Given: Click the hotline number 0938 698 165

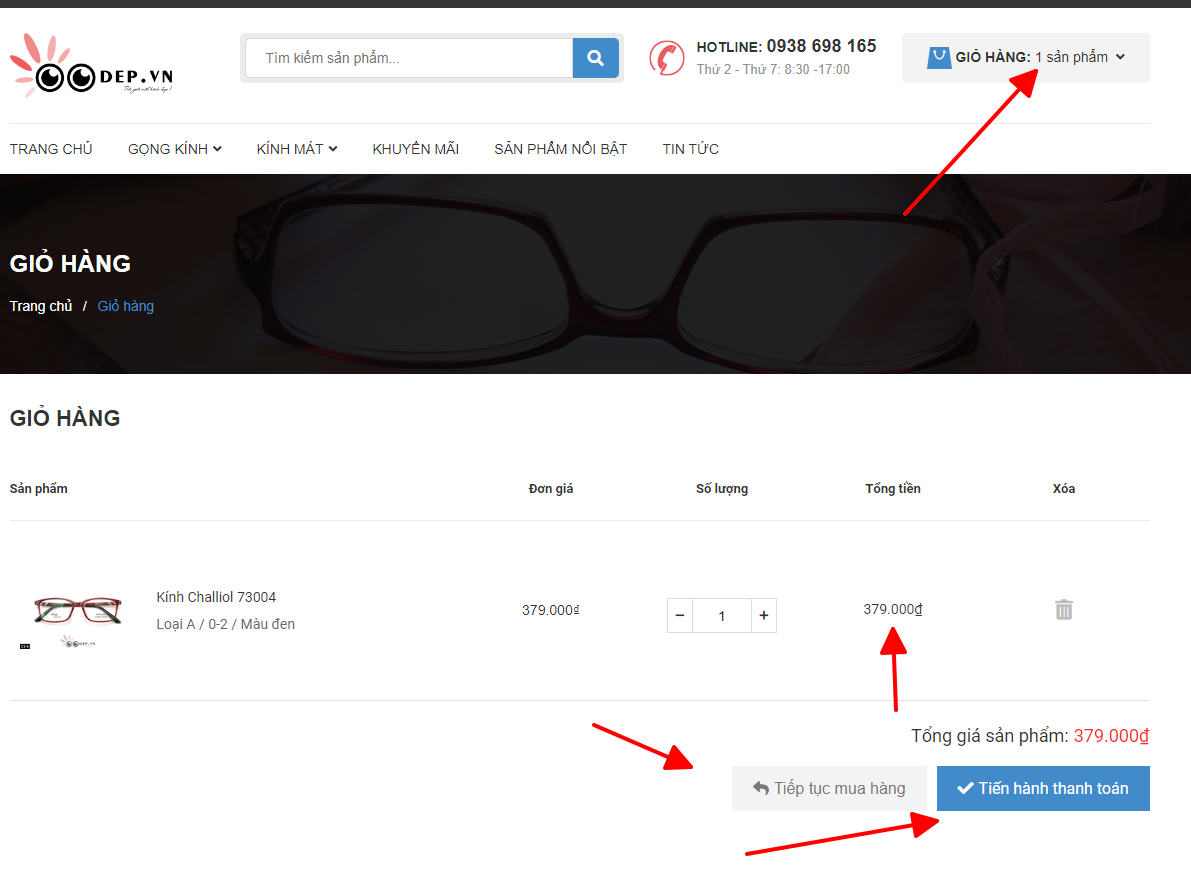Looking at the screenshot, I should [821, 46].
